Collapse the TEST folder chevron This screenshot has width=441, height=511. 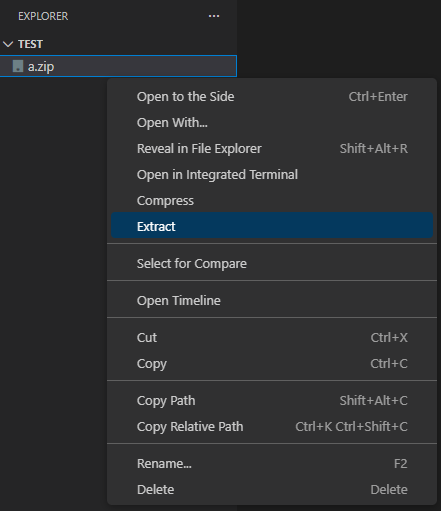[8, 44]
